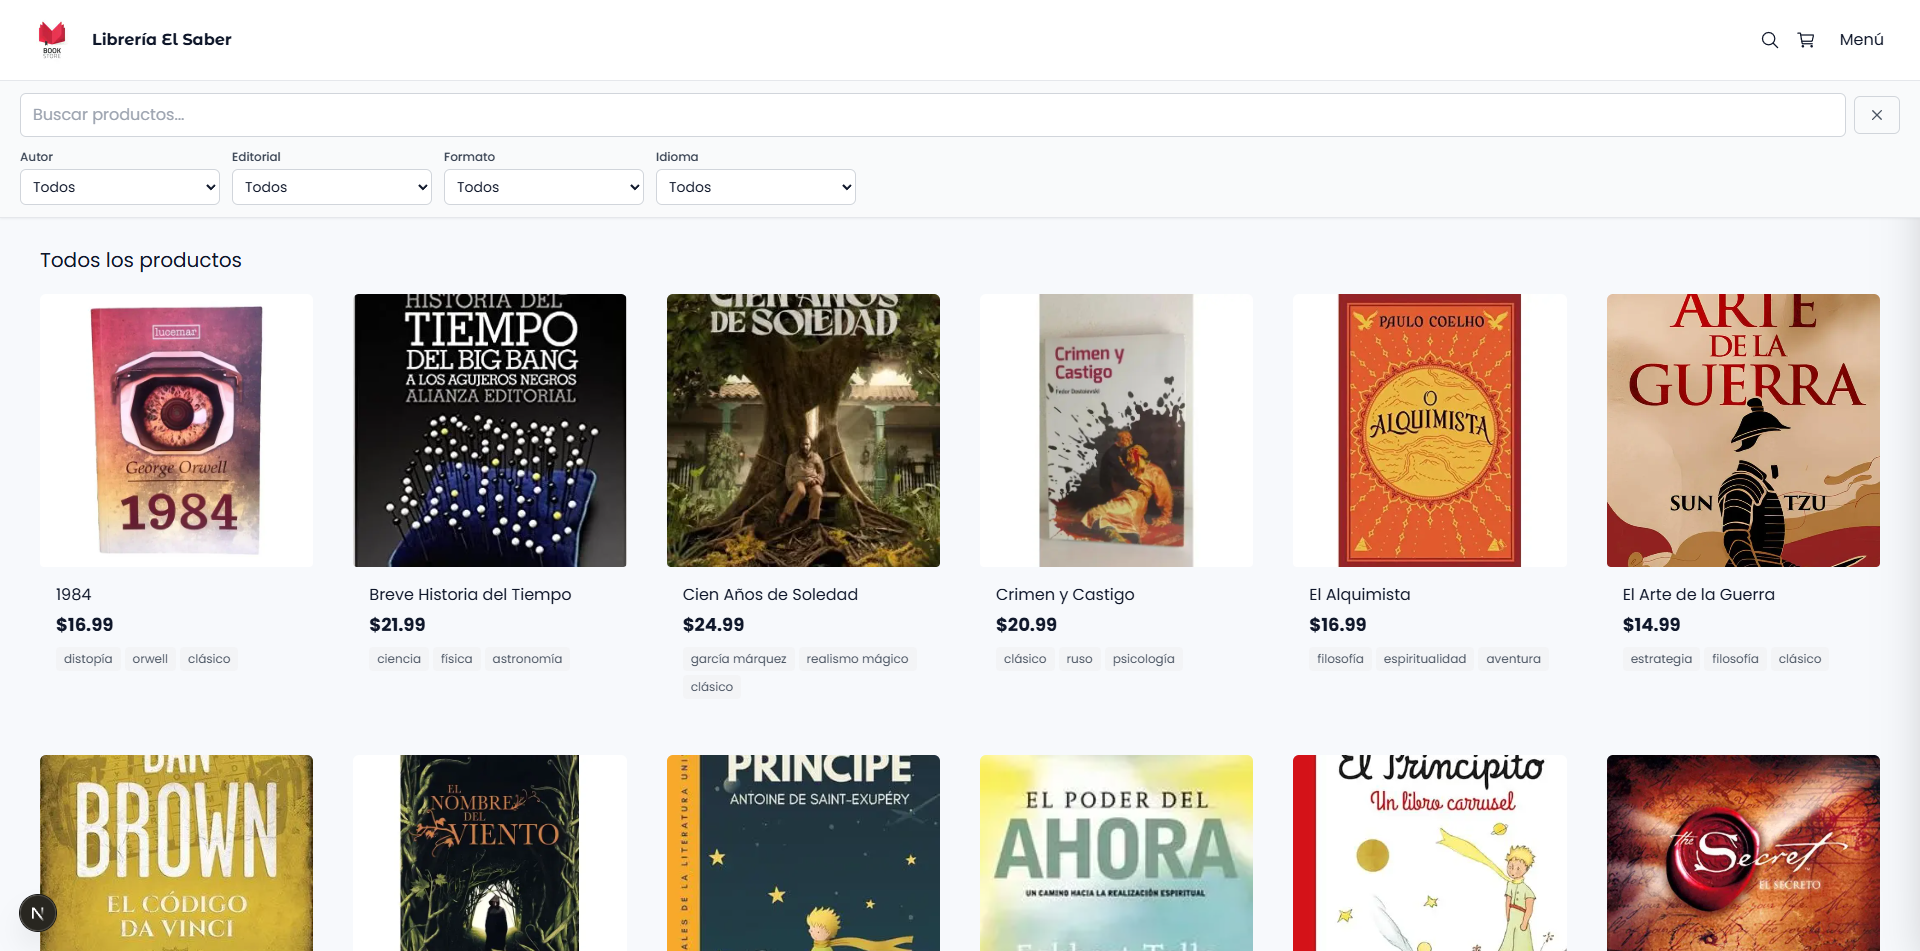Open the 1984 book cover
The height and width of the screenshot is (951, 1920).
(x=176, y=430)
